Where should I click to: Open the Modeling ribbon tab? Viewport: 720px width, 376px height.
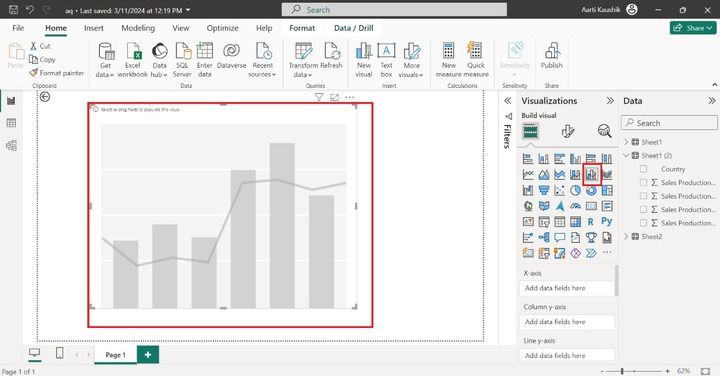(138, 28)
